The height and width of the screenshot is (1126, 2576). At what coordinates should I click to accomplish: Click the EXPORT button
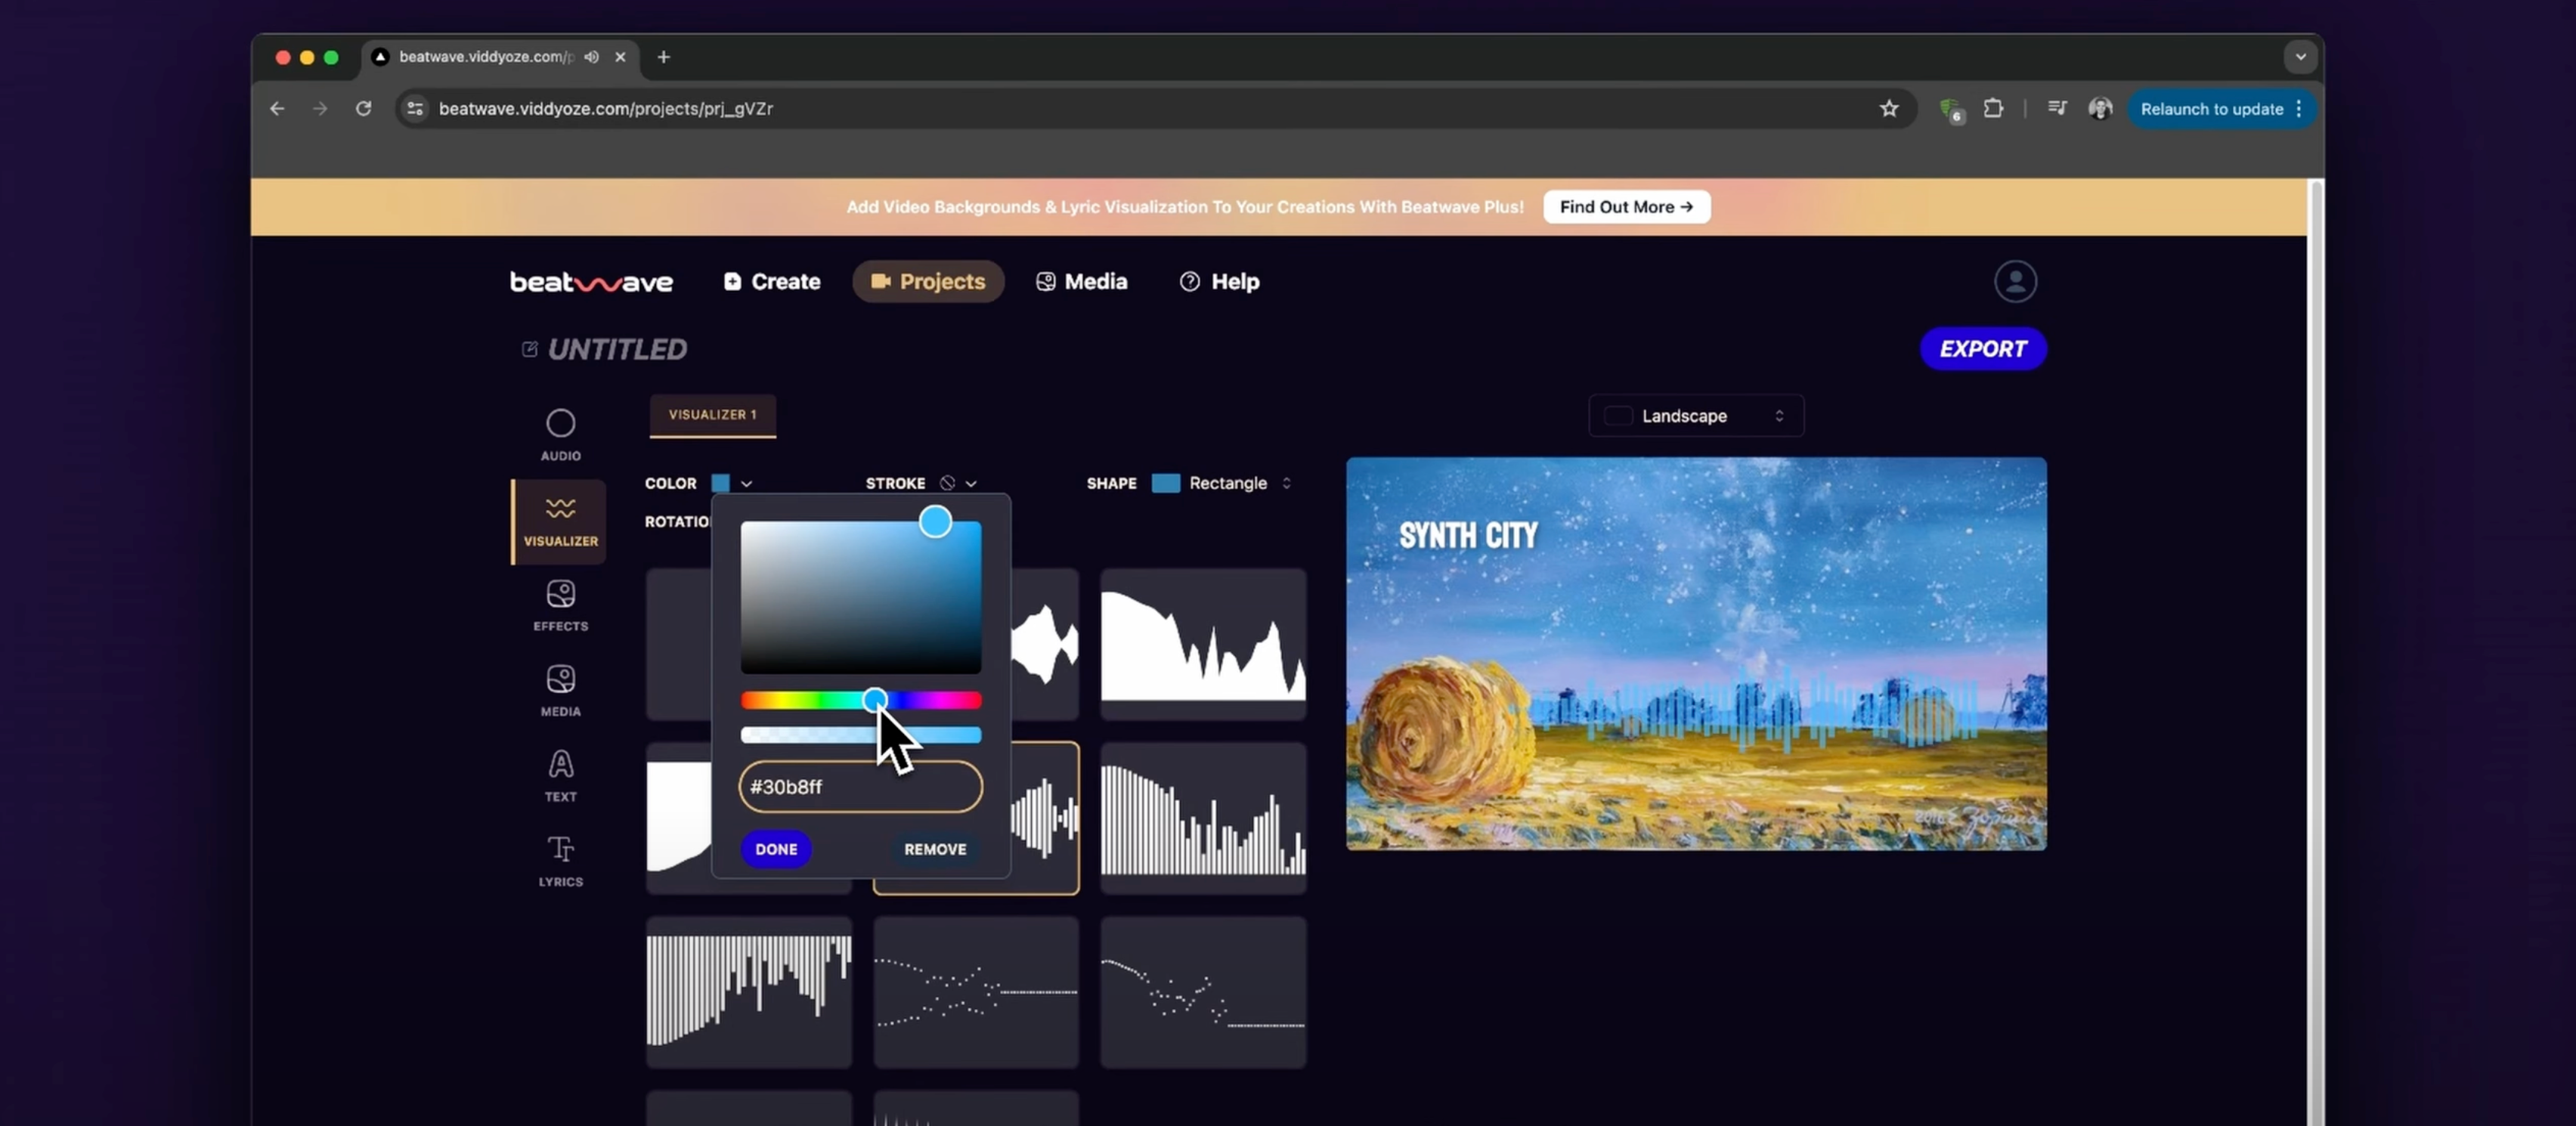pyautogui.click(x=1982, y=349)
